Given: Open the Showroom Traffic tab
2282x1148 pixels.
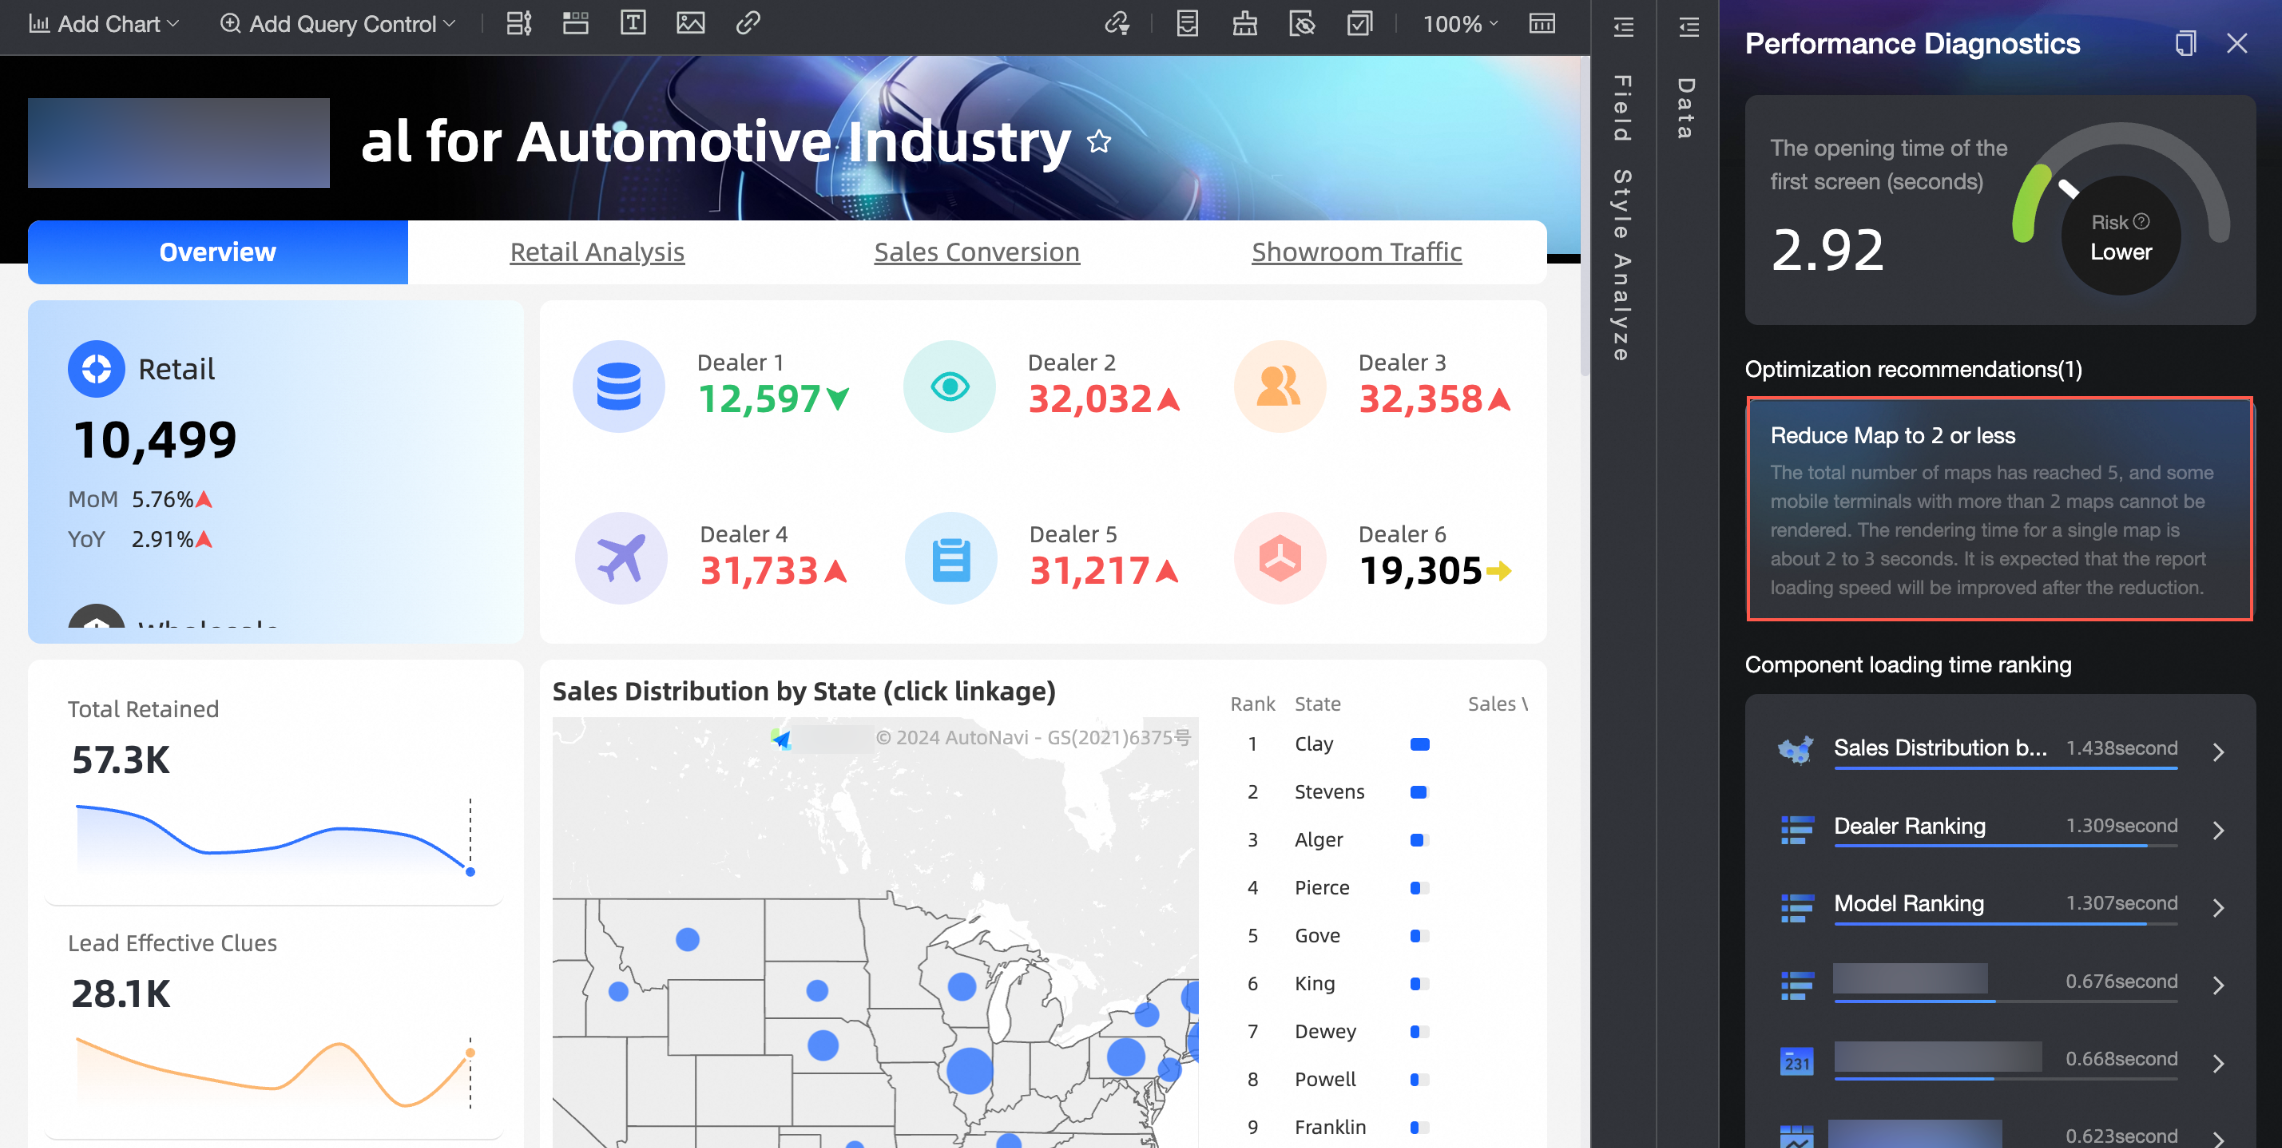Looking at the screenshot, I should [1356, 252].
